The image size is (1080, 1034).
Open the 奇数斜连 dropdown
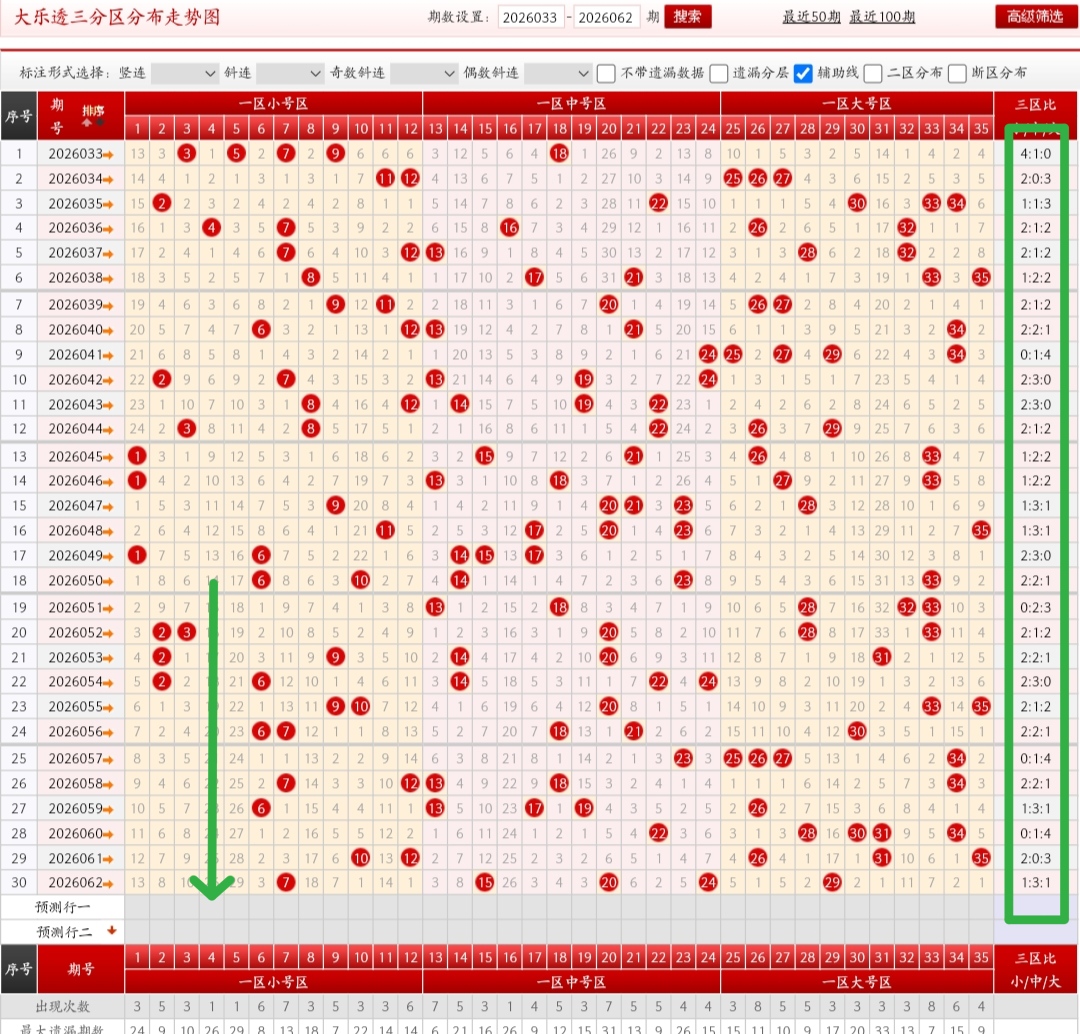(424, 73)
